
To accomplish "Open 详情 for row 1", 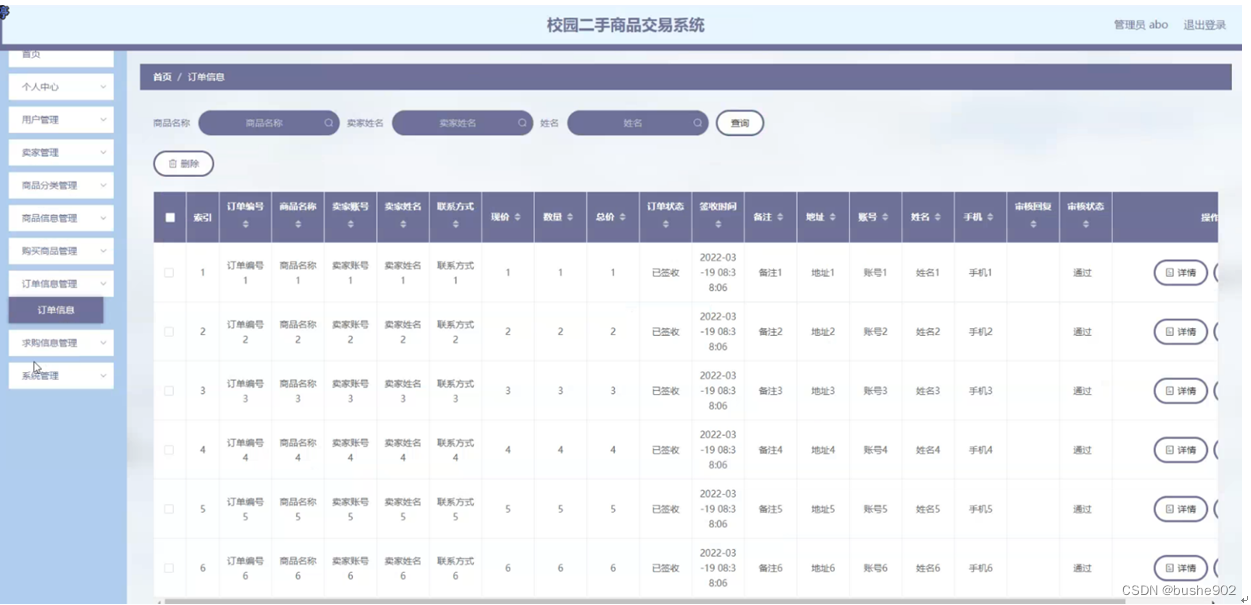I will coord(1181,273).
